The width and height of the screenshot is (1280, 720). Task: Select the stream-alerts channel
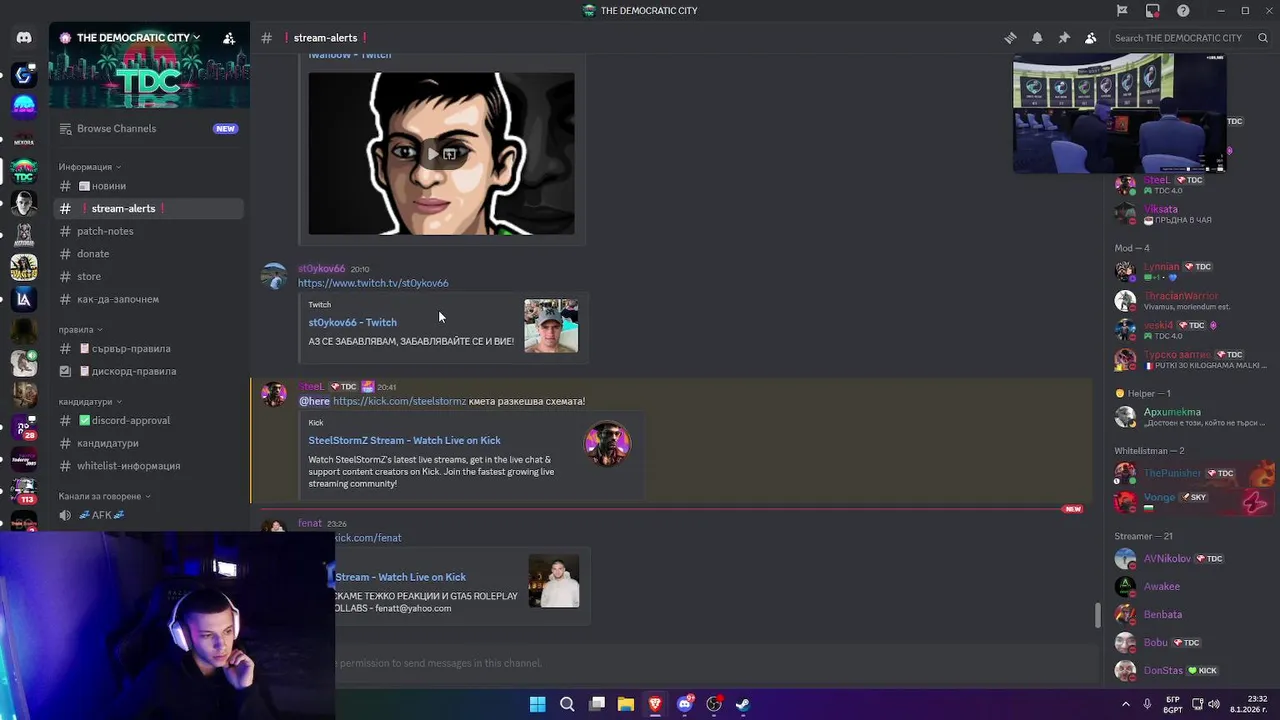(147, 208)
